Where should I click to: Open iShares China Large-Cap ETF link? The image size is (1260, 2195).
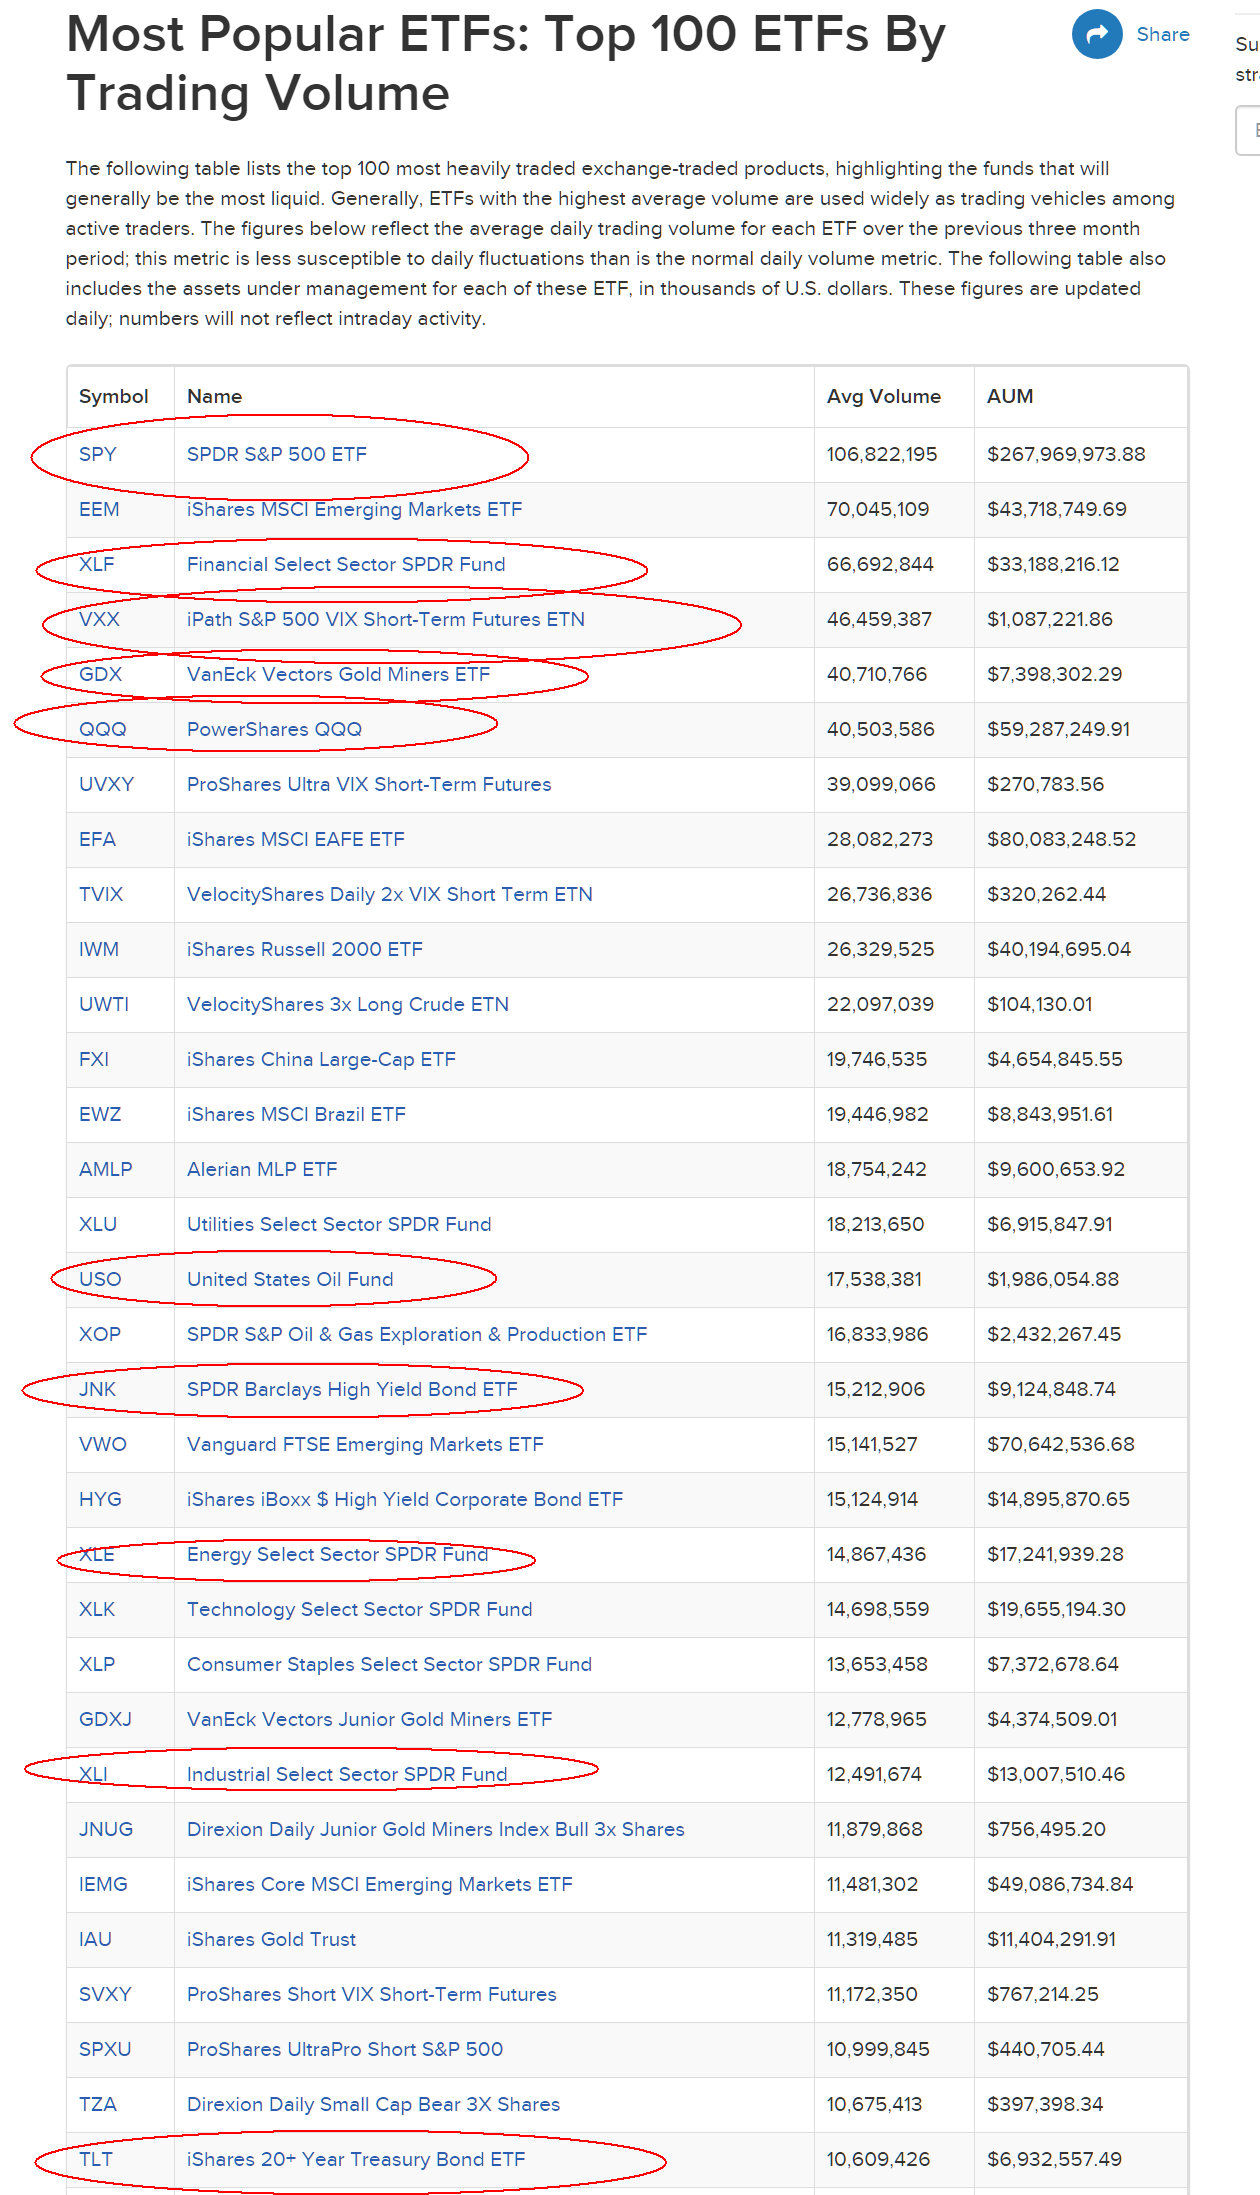click(321, 1059)
